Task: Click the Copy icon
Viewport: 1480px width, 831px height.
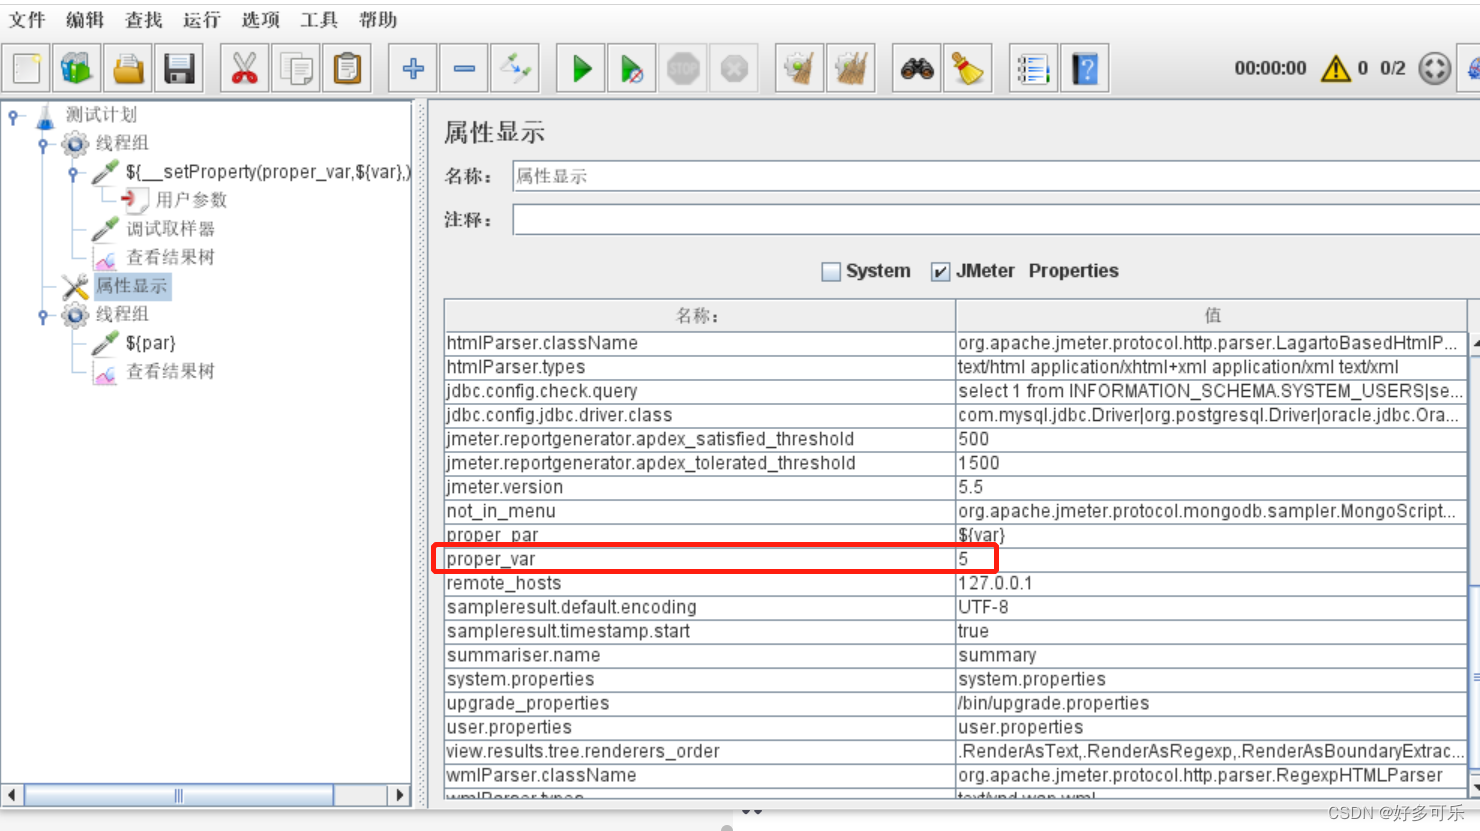Action: [296, 69]
